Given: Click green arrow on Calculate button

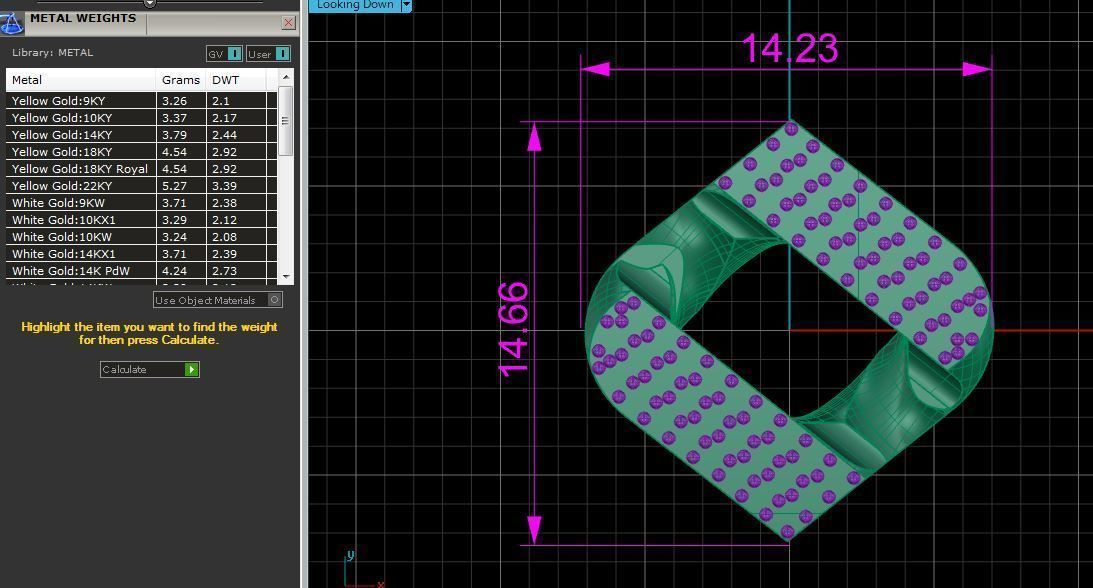Looking at the screenshot, I should [191, 369].
